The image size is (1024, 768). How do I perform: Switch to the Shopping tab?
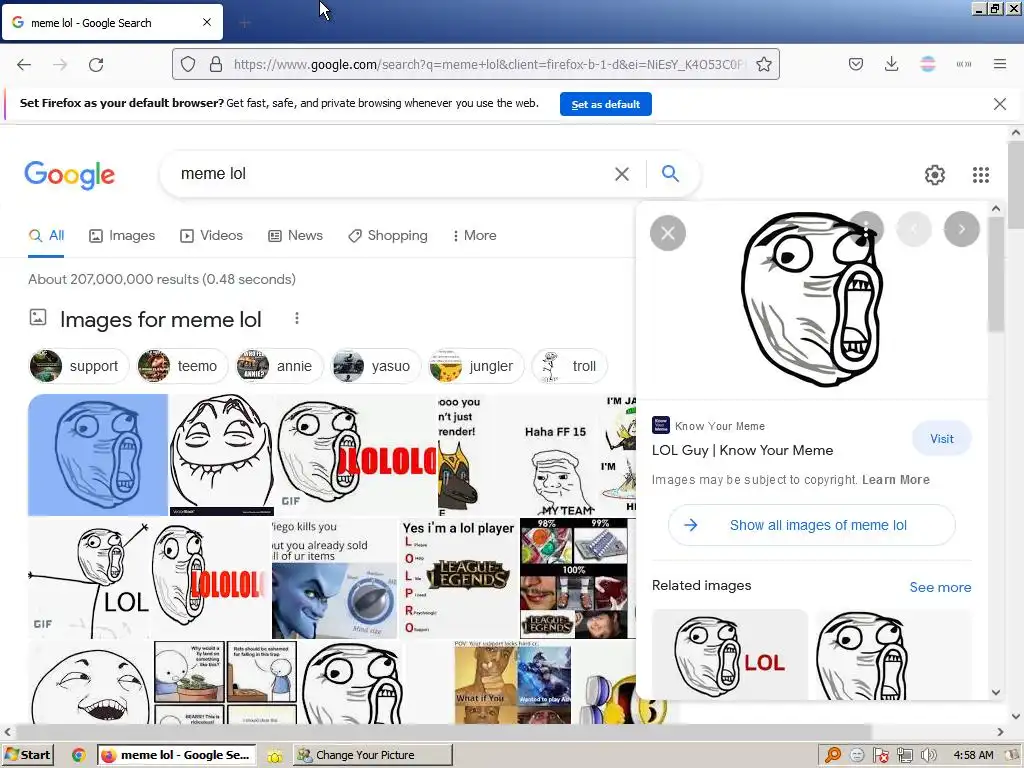click(388, 236)
